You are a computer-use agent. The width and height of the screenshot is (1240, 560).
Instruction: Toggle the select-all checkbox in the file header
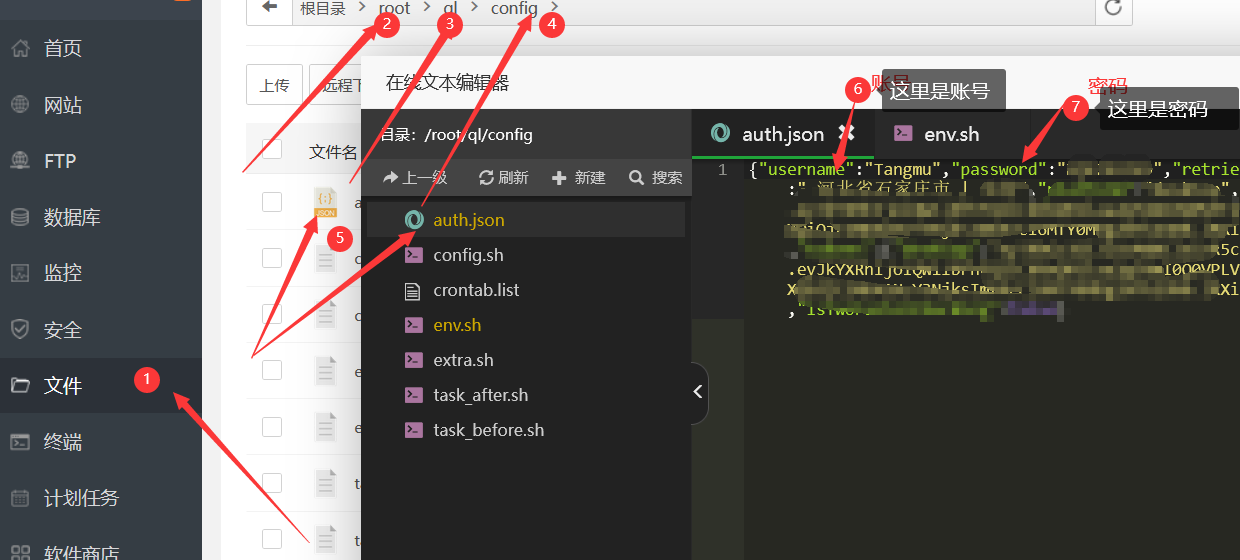[x=272, y=150]
